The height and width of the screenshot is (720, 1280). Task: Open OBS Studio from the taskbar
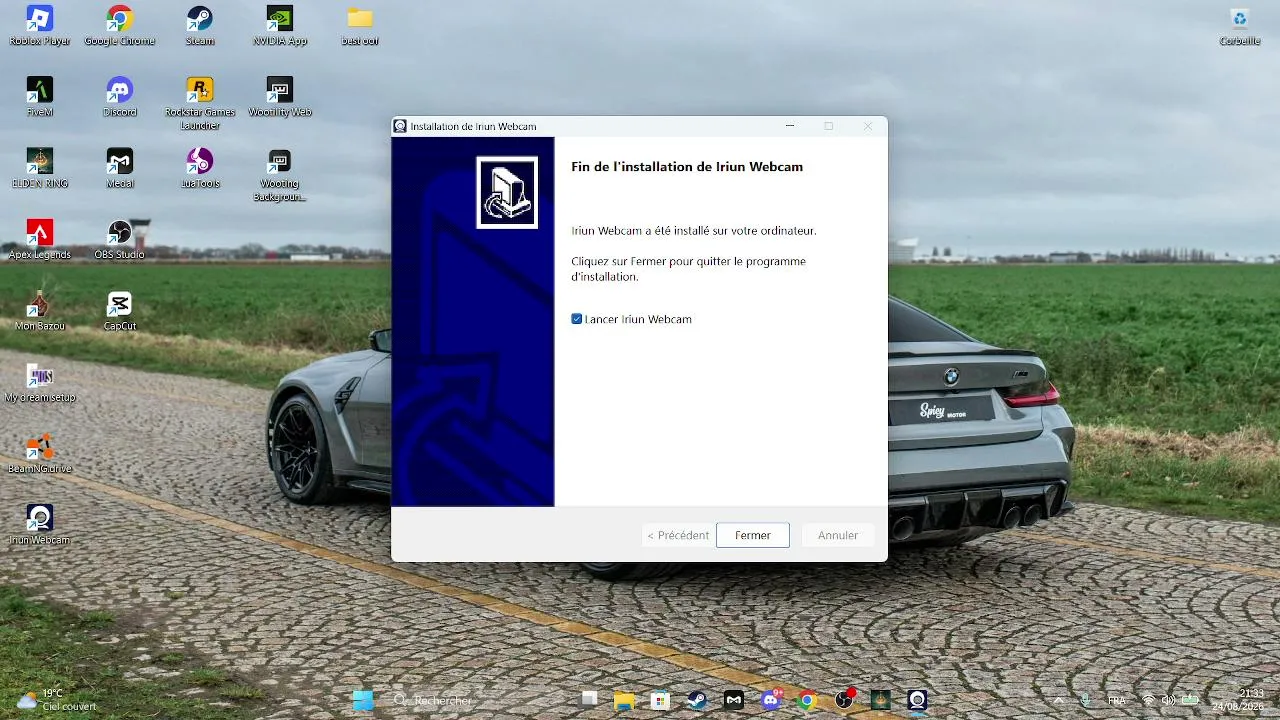pos(844,700)
